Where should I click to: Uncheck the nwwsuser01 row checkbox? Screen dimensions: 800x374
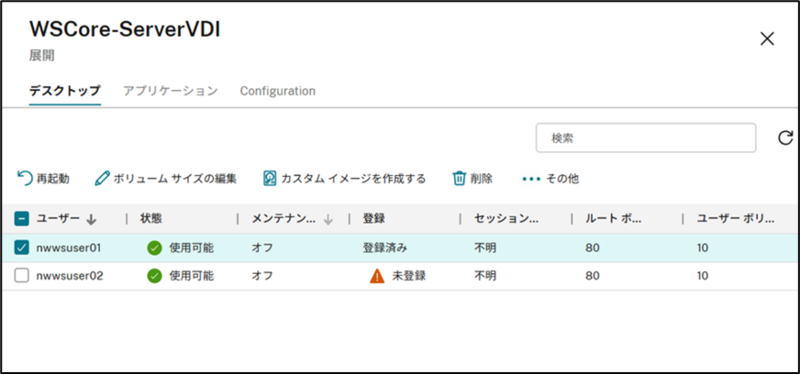[21, 248]
